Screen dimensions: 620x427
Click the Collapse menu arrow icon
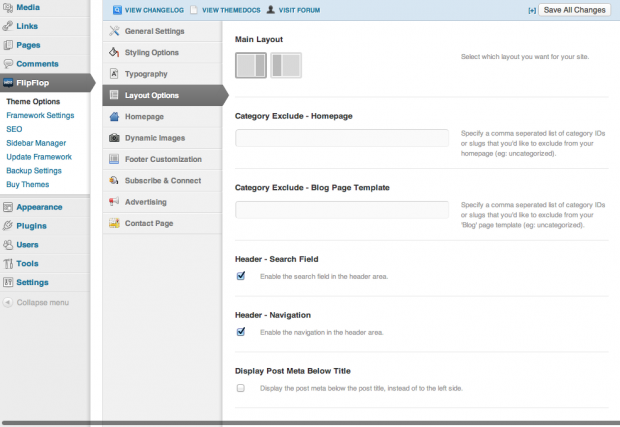point(8,302)
